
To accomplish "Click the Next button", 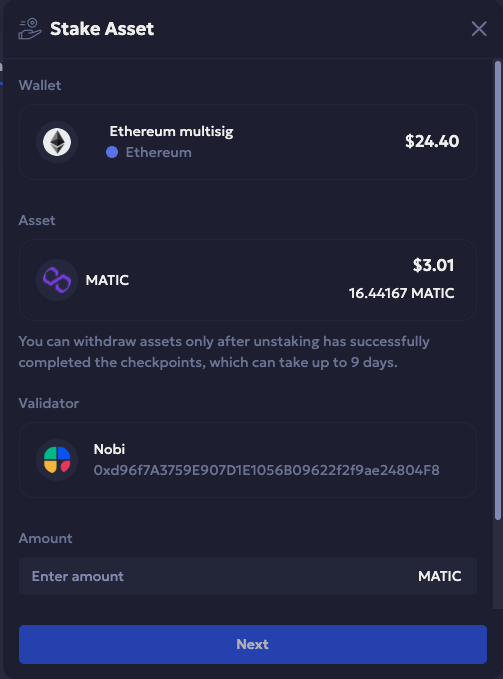I will pyautogui.click(x=253, y=644).
